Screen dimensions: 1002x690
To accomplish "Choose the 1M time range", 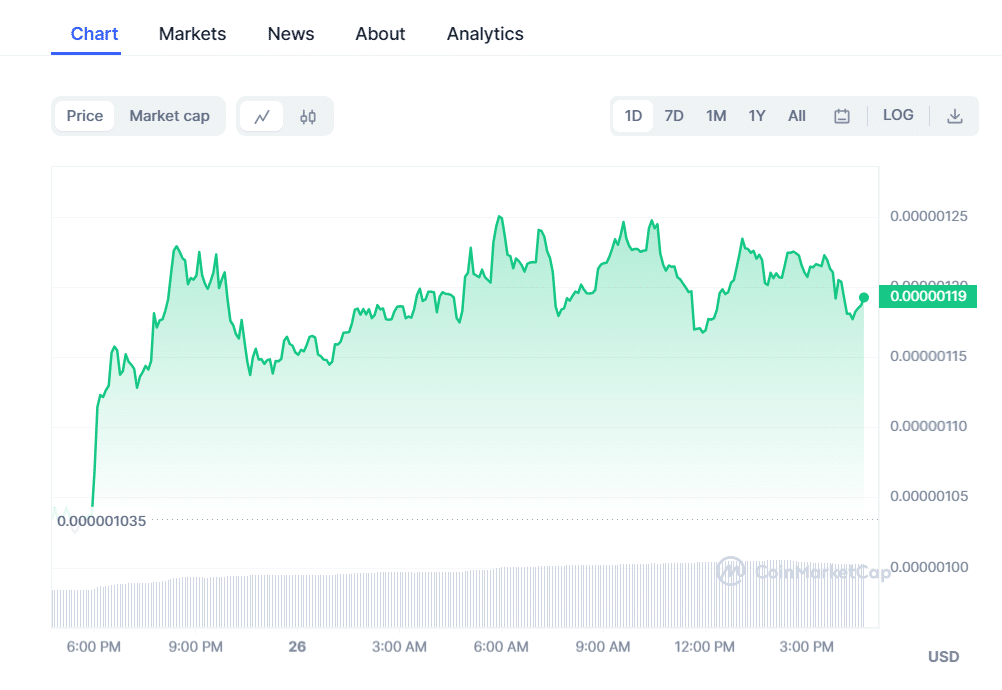I will click(x=716, y=116).
